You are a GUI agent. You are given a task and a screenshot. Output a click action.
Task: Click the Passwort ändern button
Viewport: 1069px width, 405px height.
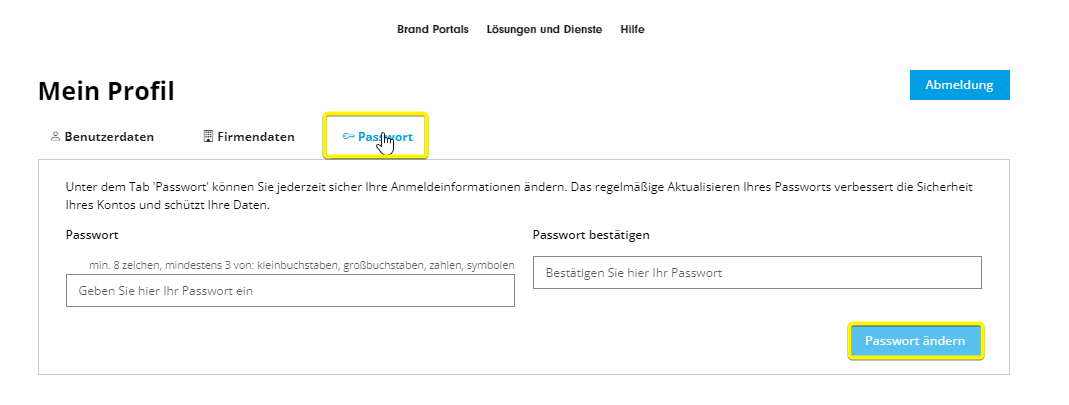tap(915, 341)
